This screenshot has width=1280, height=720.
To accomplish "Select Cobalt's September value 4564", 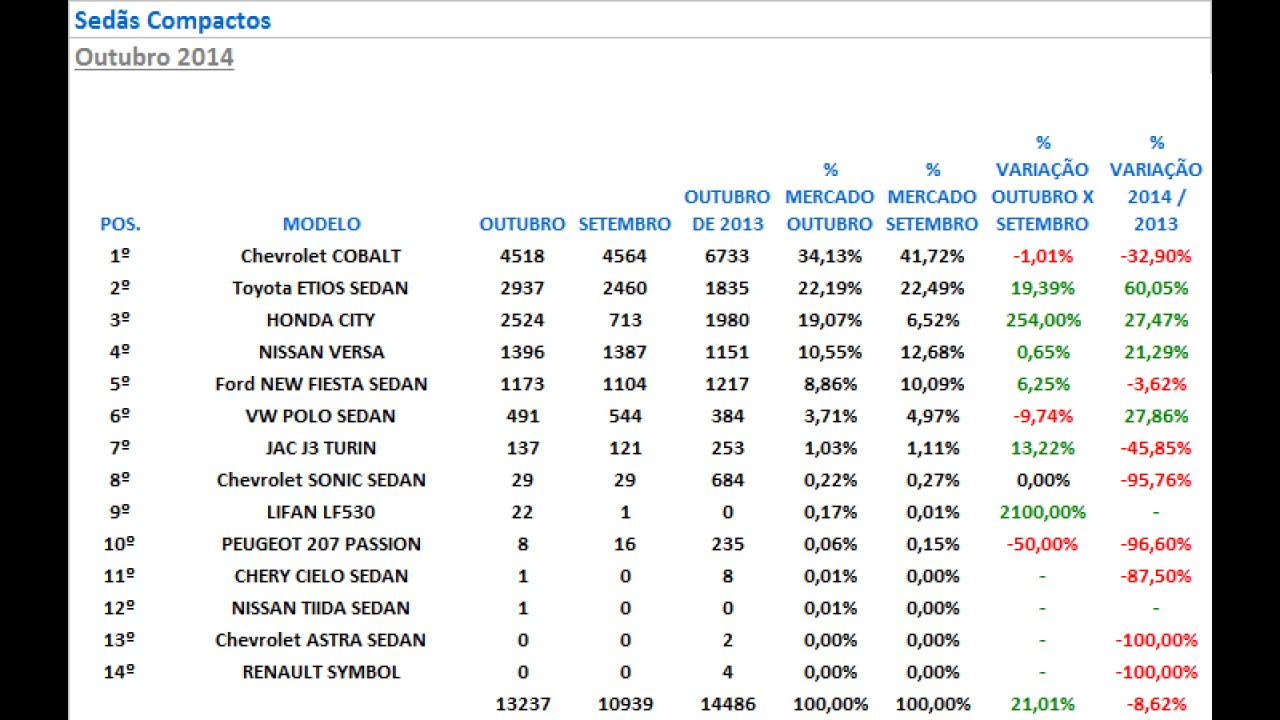I will tap(624, 256).
